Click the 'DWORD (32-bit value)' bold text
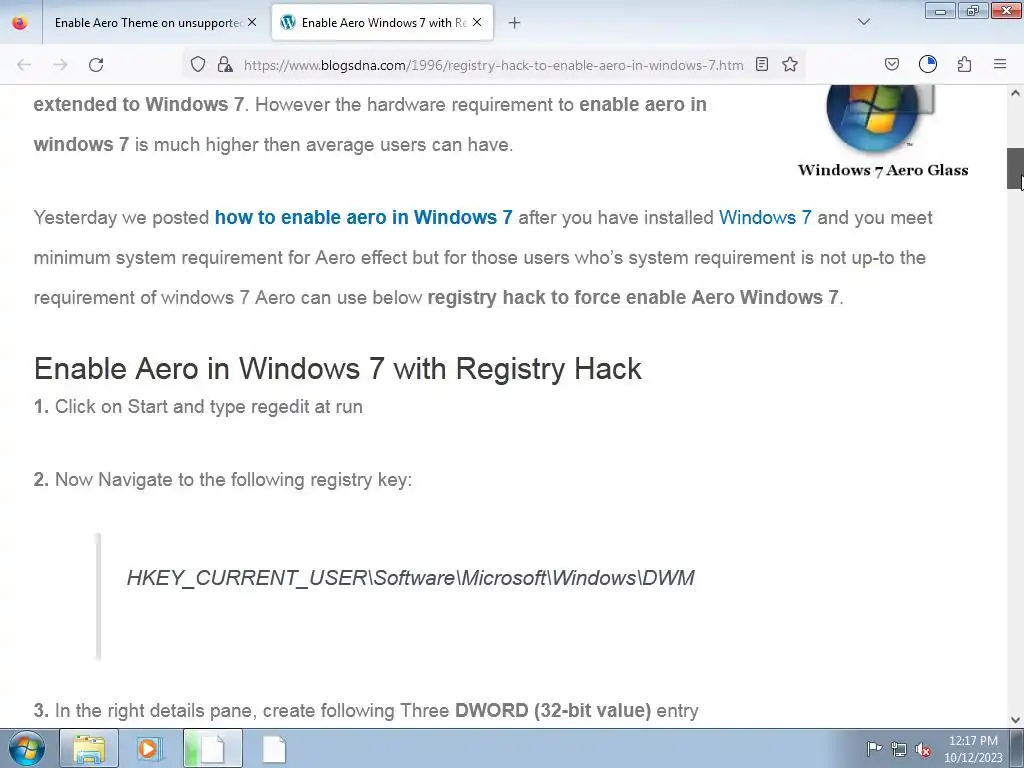Viewport: 1024px width, 768px height. click(x=552, y=711)
